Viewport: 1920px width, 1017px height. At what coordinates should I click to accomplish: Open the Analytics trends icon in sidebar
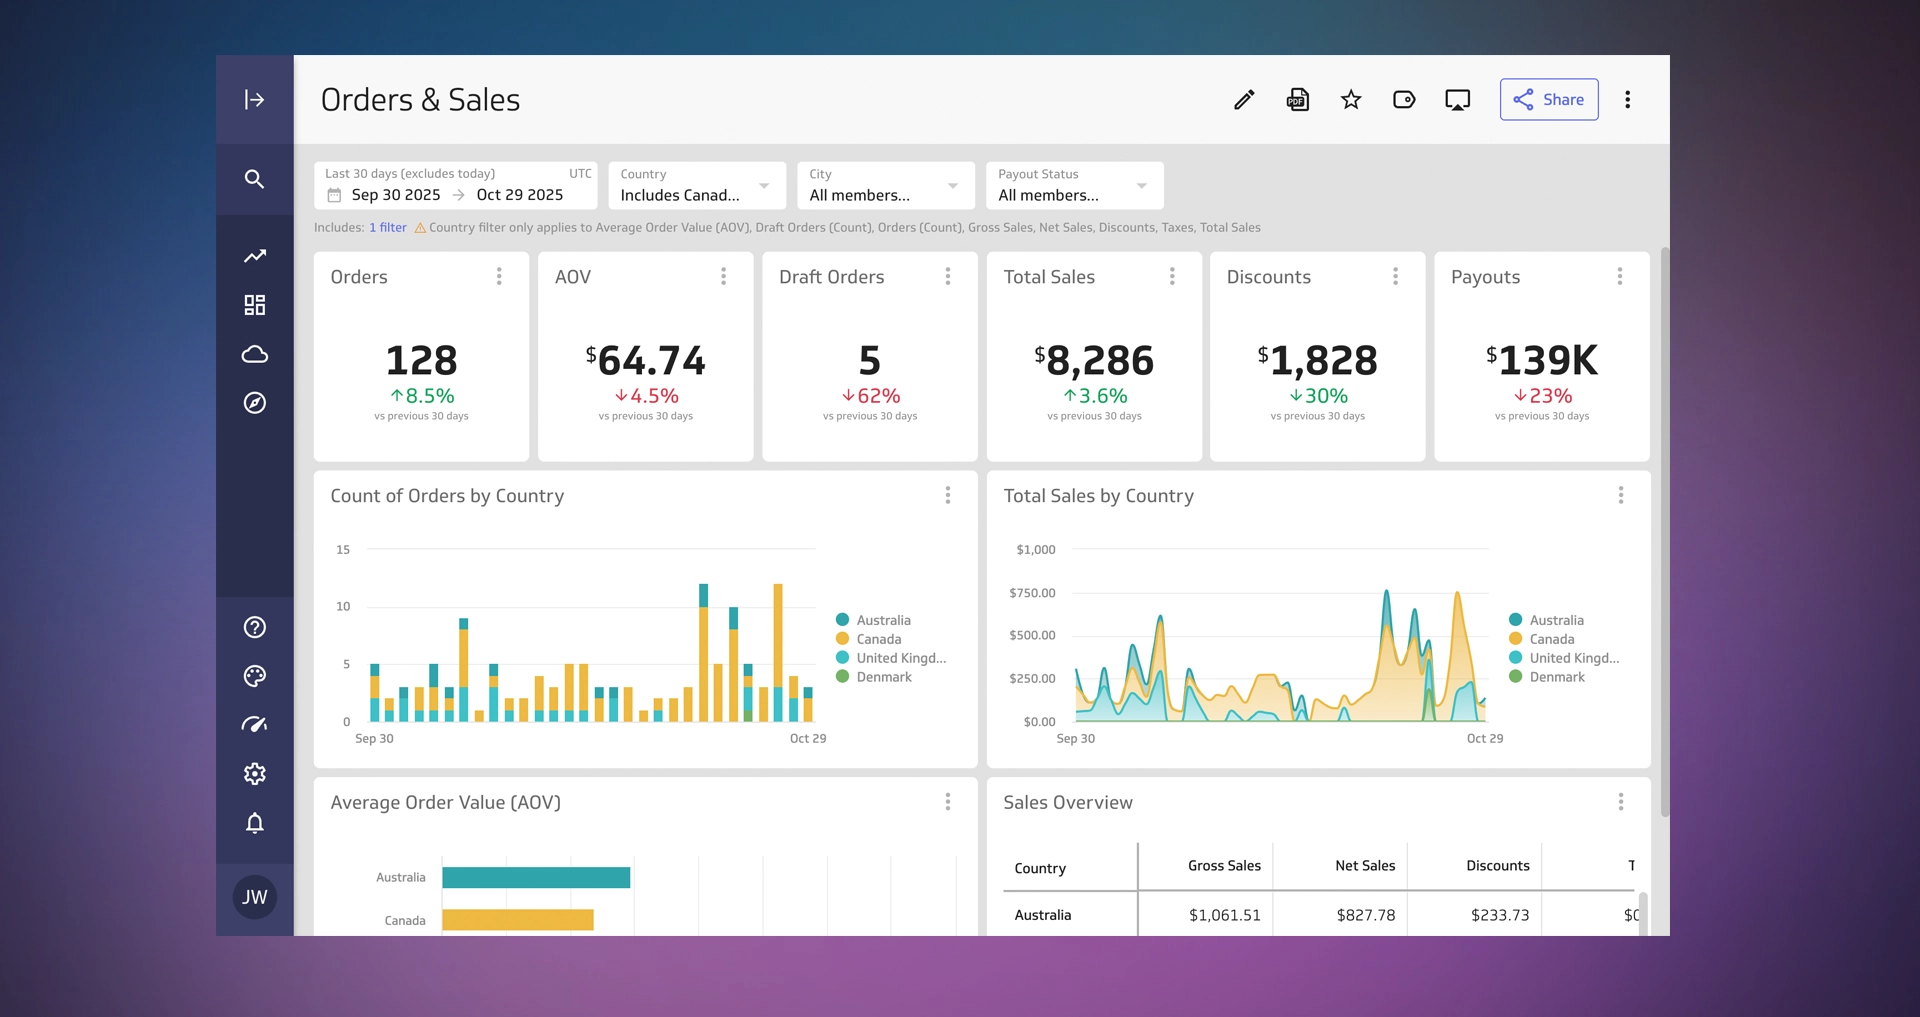tap(255, 256)
